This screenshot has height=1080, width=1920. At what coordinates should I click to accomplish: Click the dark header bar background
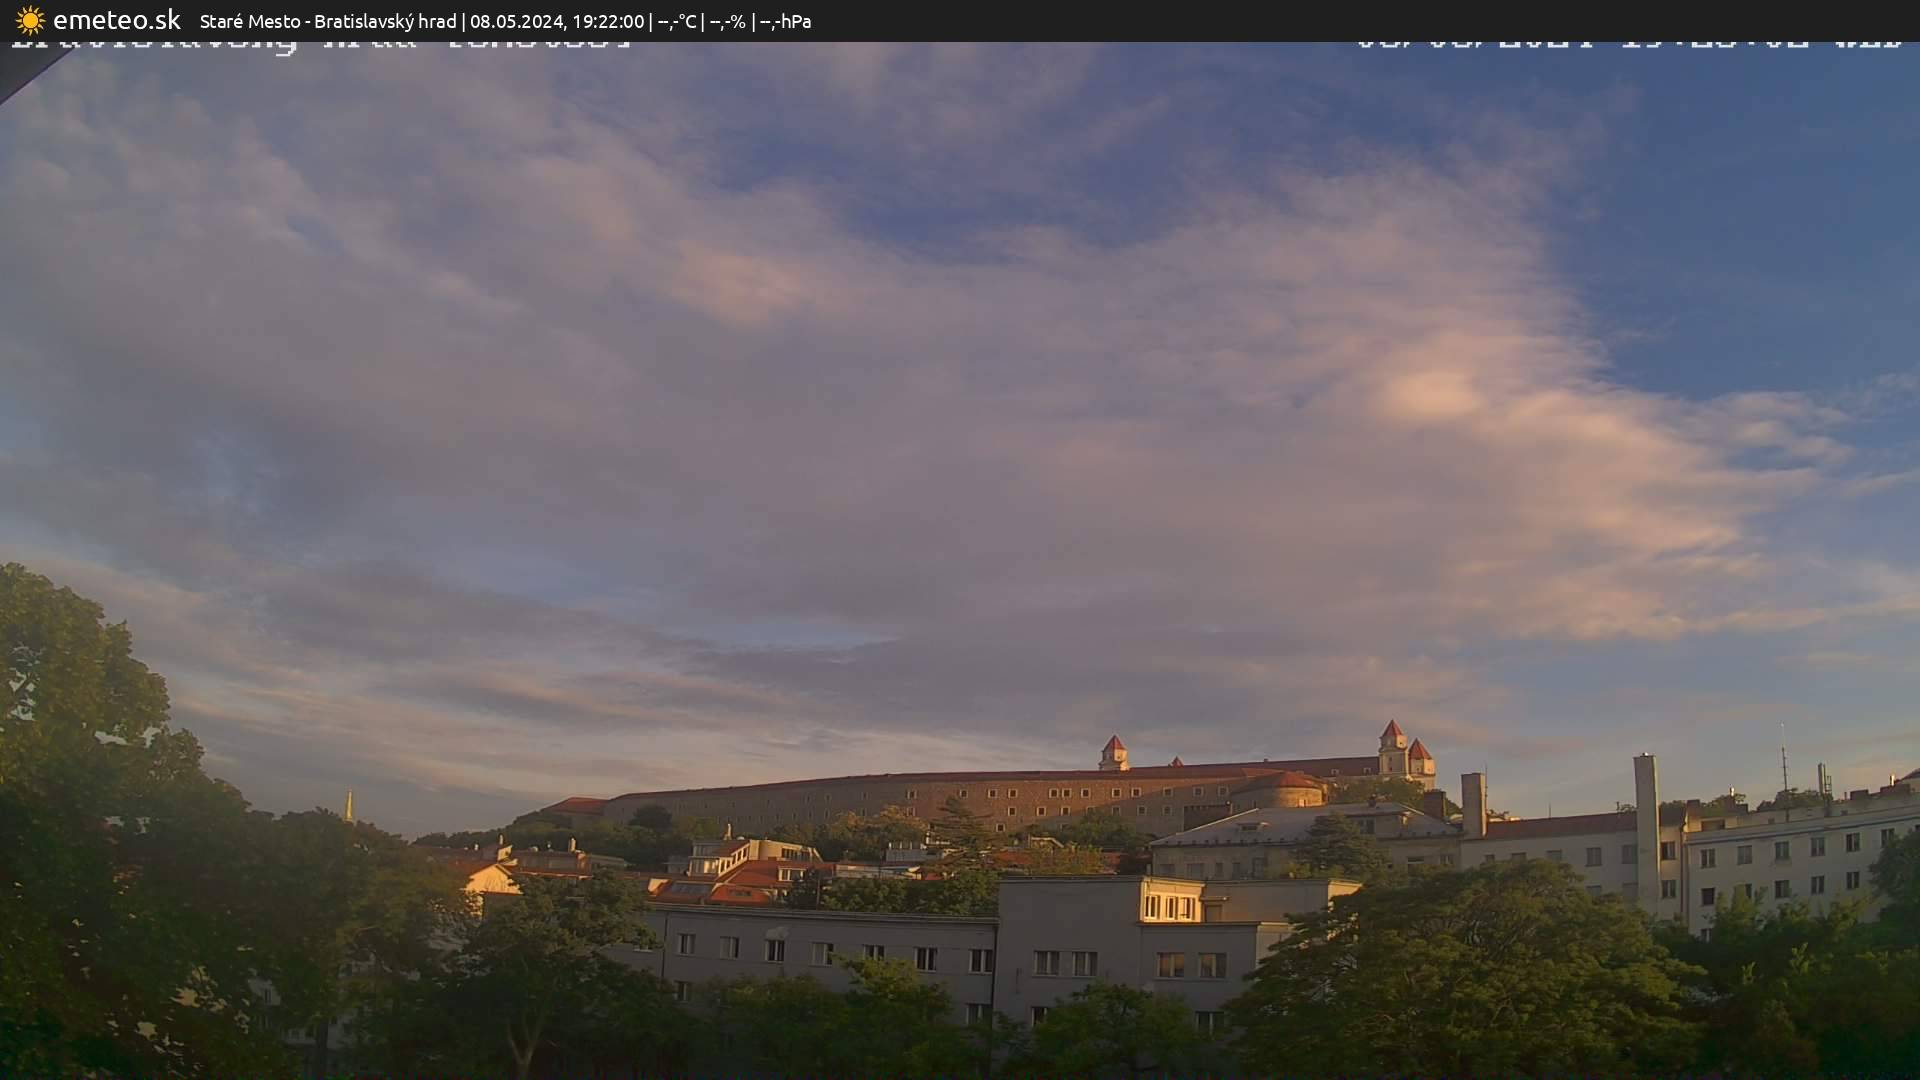click(x=1100, y=20)
